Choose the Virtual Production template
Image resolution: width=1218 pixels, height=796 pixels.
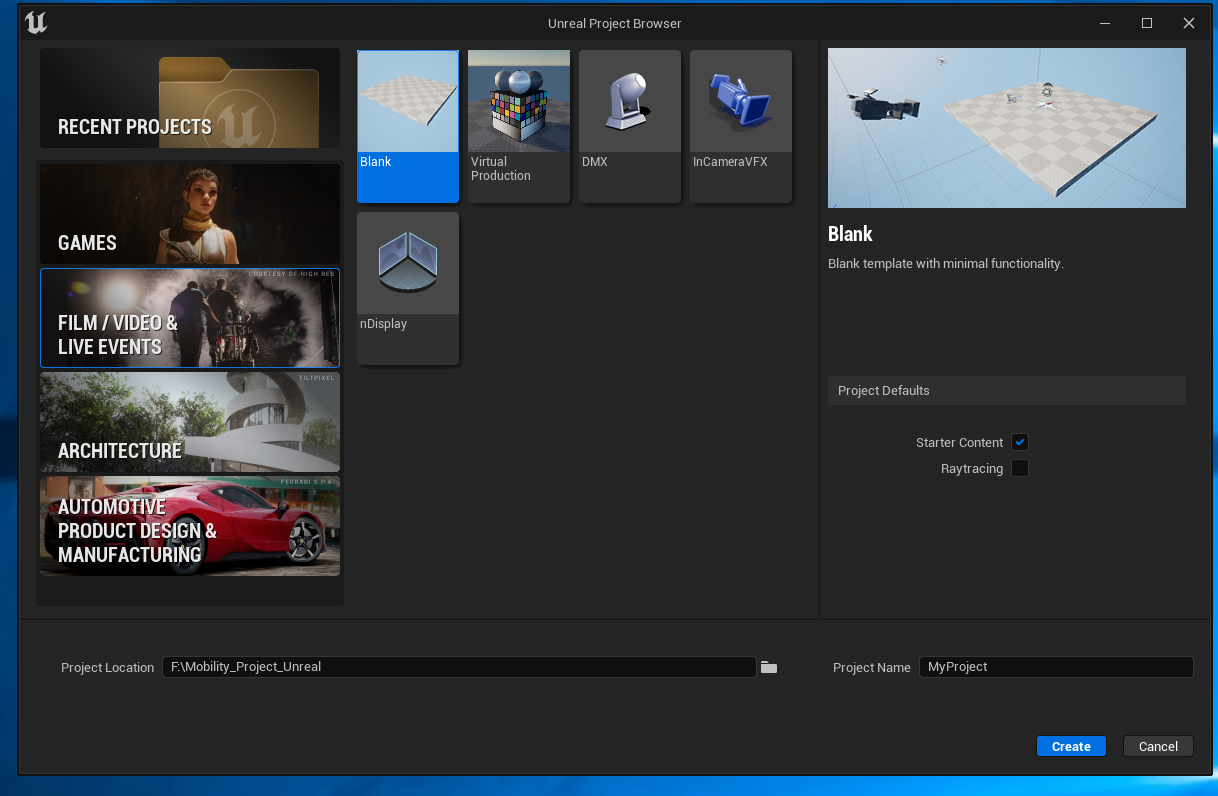coord(519,126)
